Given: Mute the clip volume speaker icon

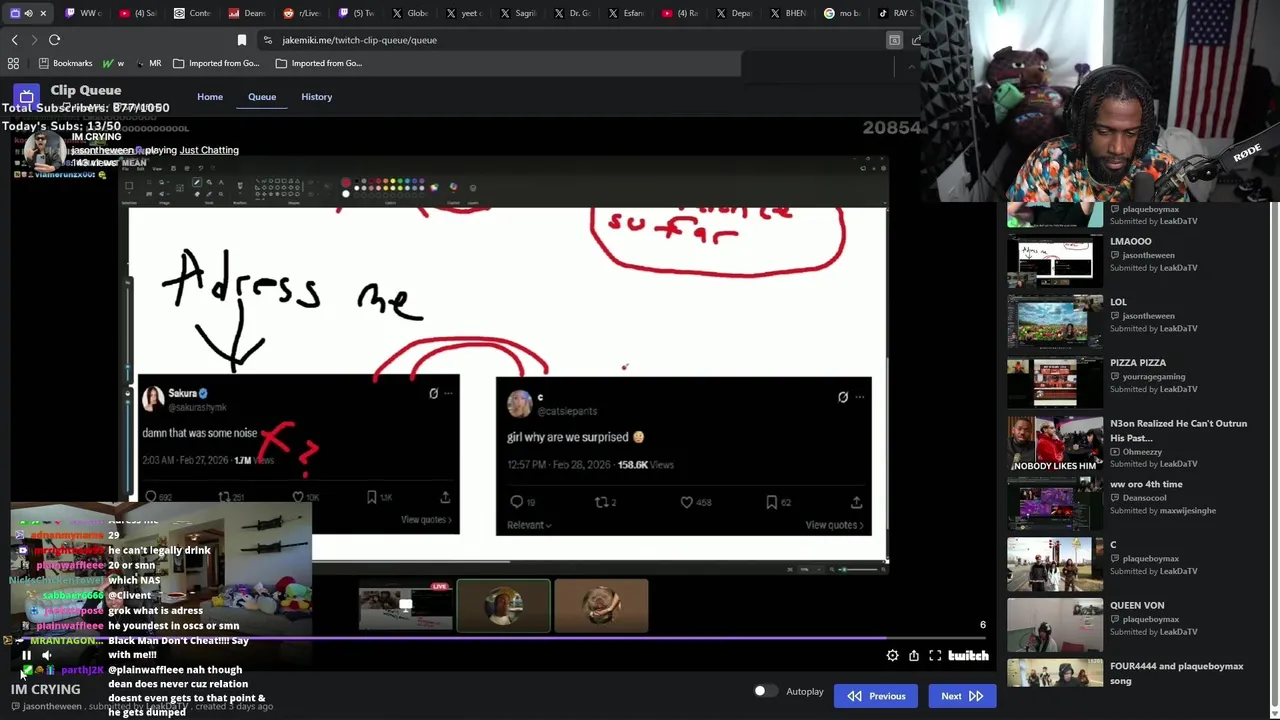Looking at the screenshot, I should (x=46, y=655).
